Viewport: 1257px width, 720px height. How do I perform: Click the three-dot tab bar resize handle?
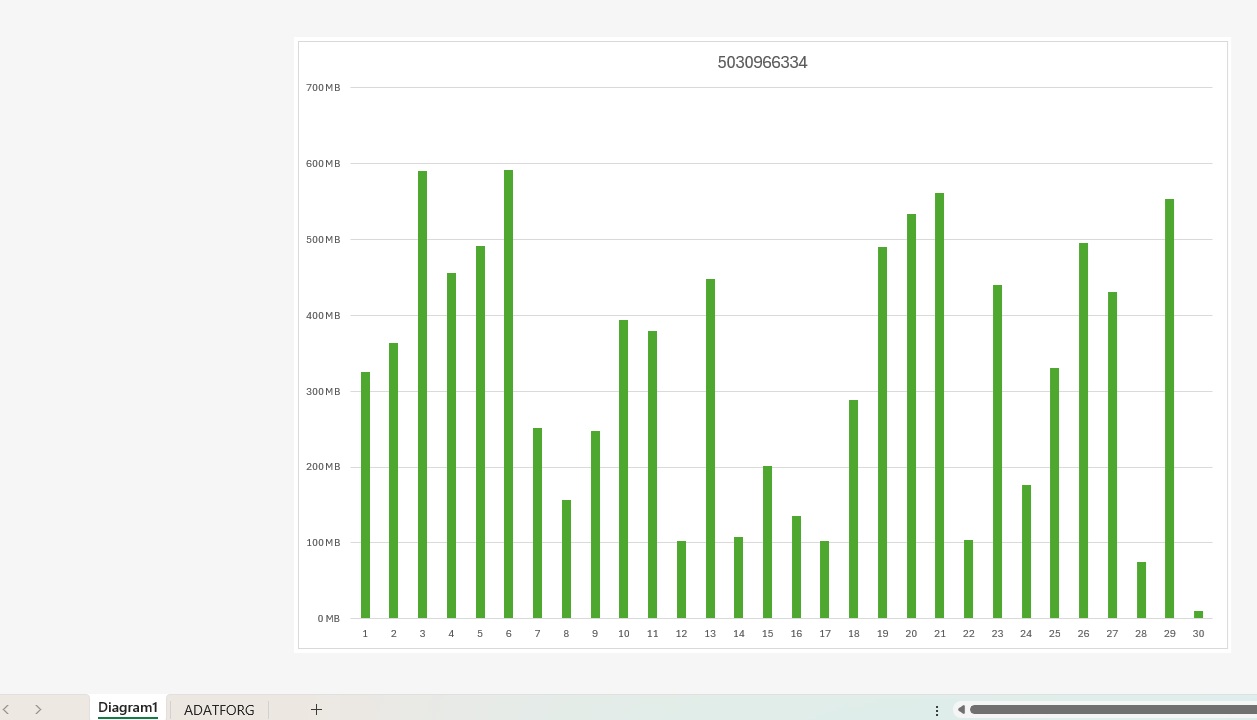pos(937,710)
